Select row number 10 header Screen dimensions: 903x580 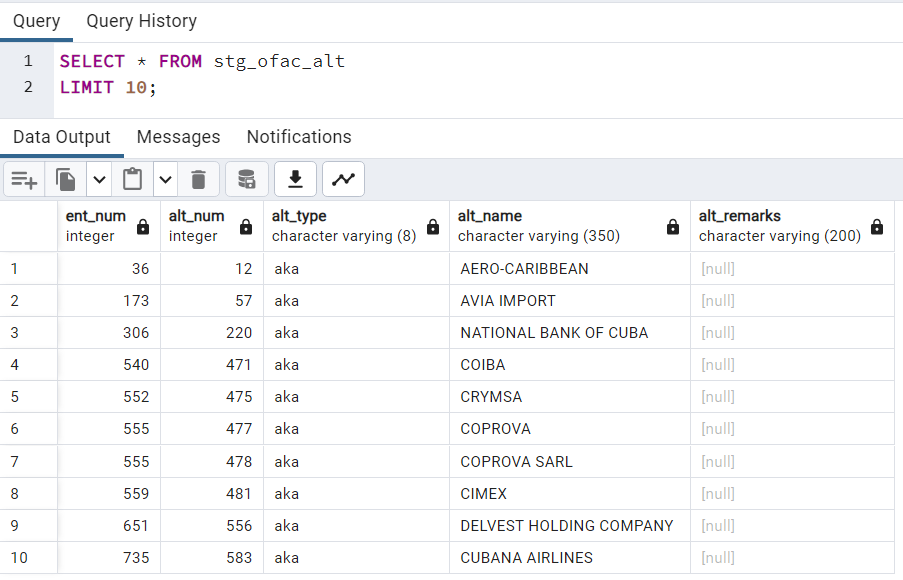click(x=28, y=558)
